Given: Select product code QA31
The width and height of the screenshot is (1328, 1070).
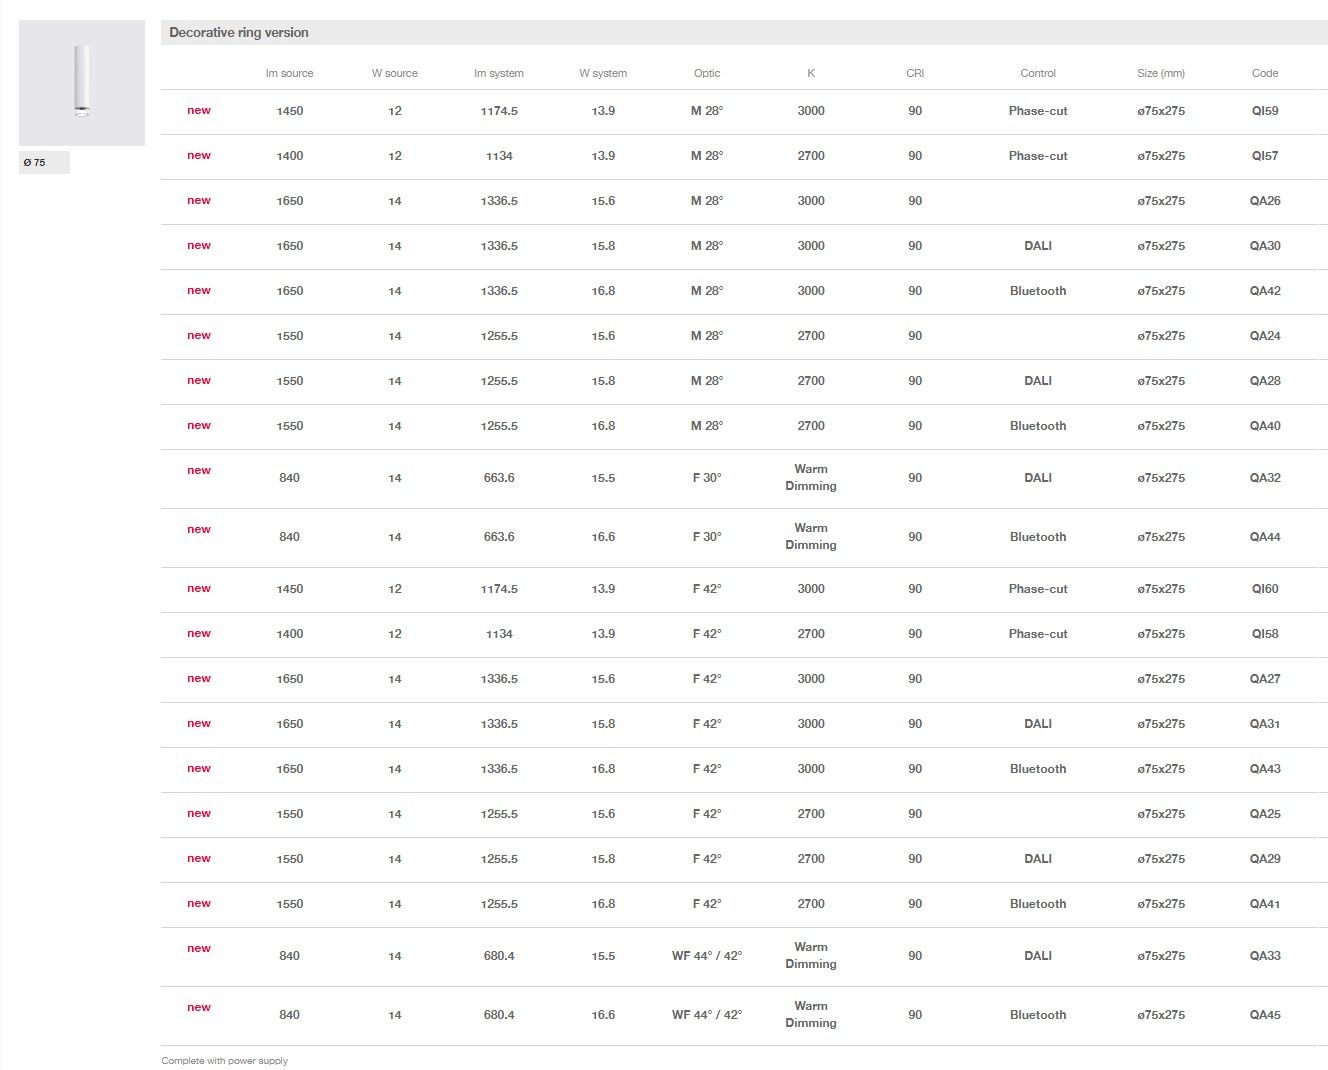Looking at the screenshot, I should [1264, 724].
